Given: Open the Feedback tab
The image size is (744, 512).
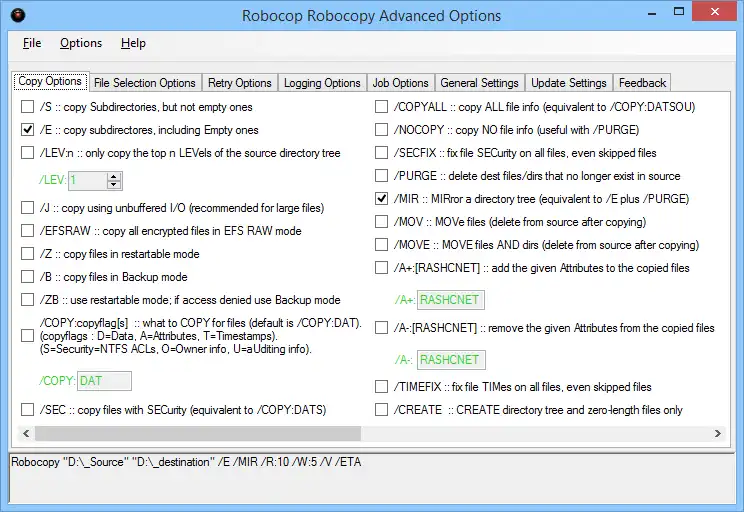Looking at the screenshot, I should pos(642,83).
